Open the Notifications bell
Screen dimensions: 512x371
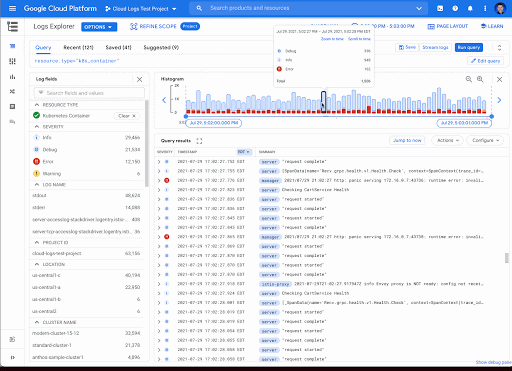pos(470,8)
